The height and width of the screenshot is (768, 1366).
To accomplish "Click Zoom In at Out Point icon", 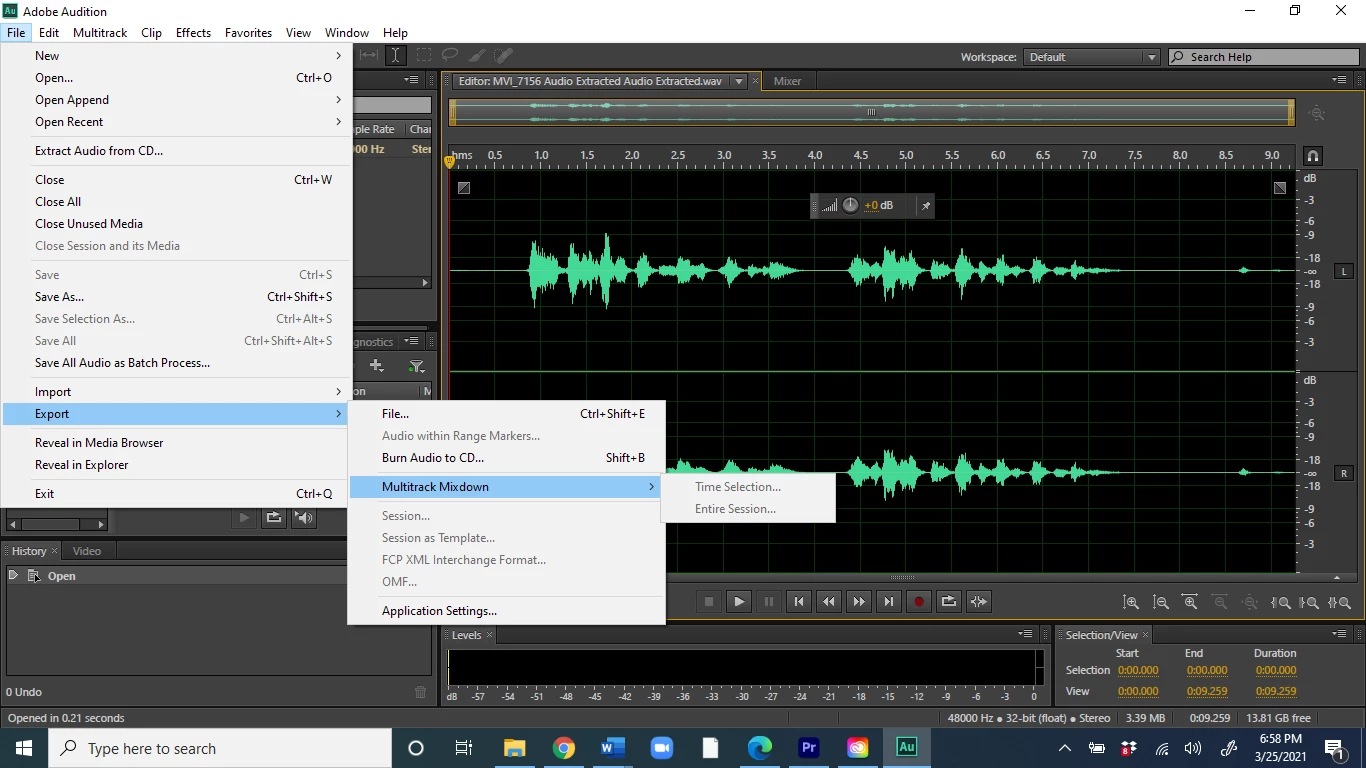I will click(1311, 602).
